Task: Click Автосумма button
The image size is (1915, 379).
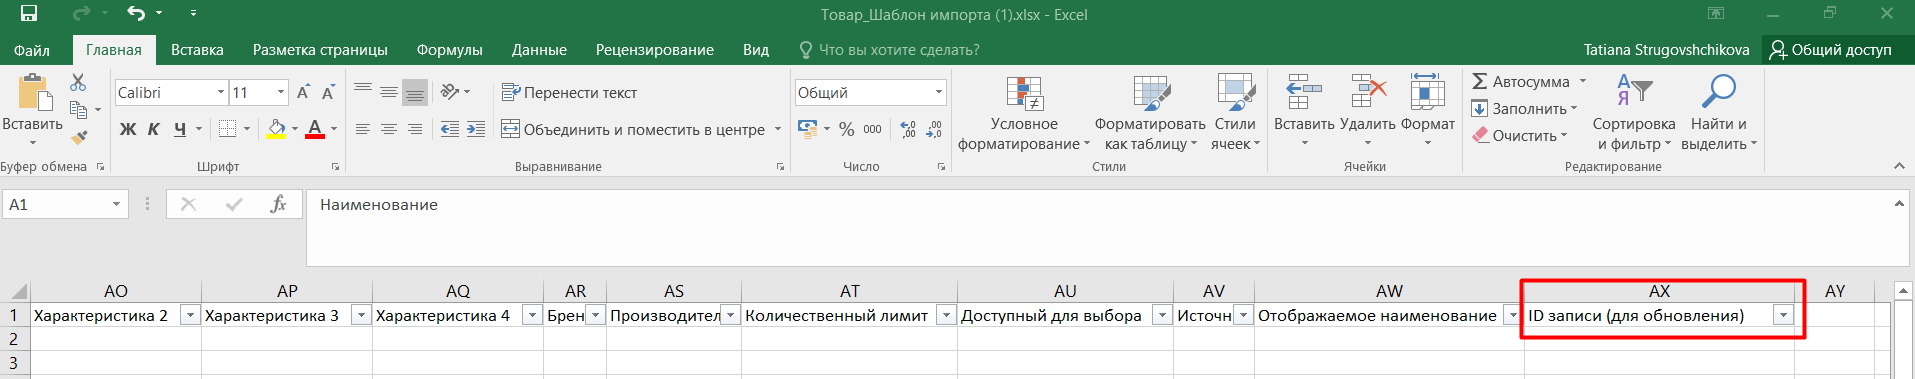Action: (1521, 82)
